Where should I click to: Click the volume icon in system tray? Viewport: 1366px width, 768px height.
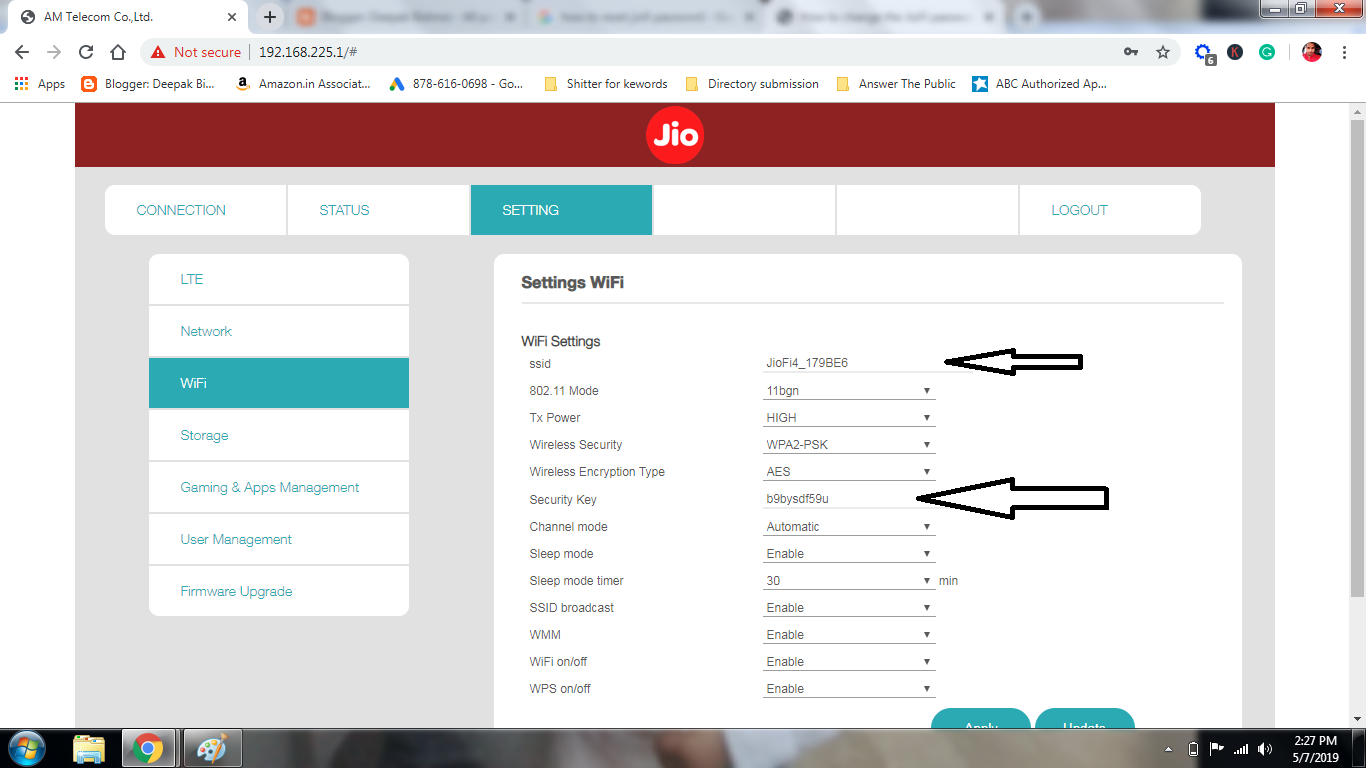1265,749
